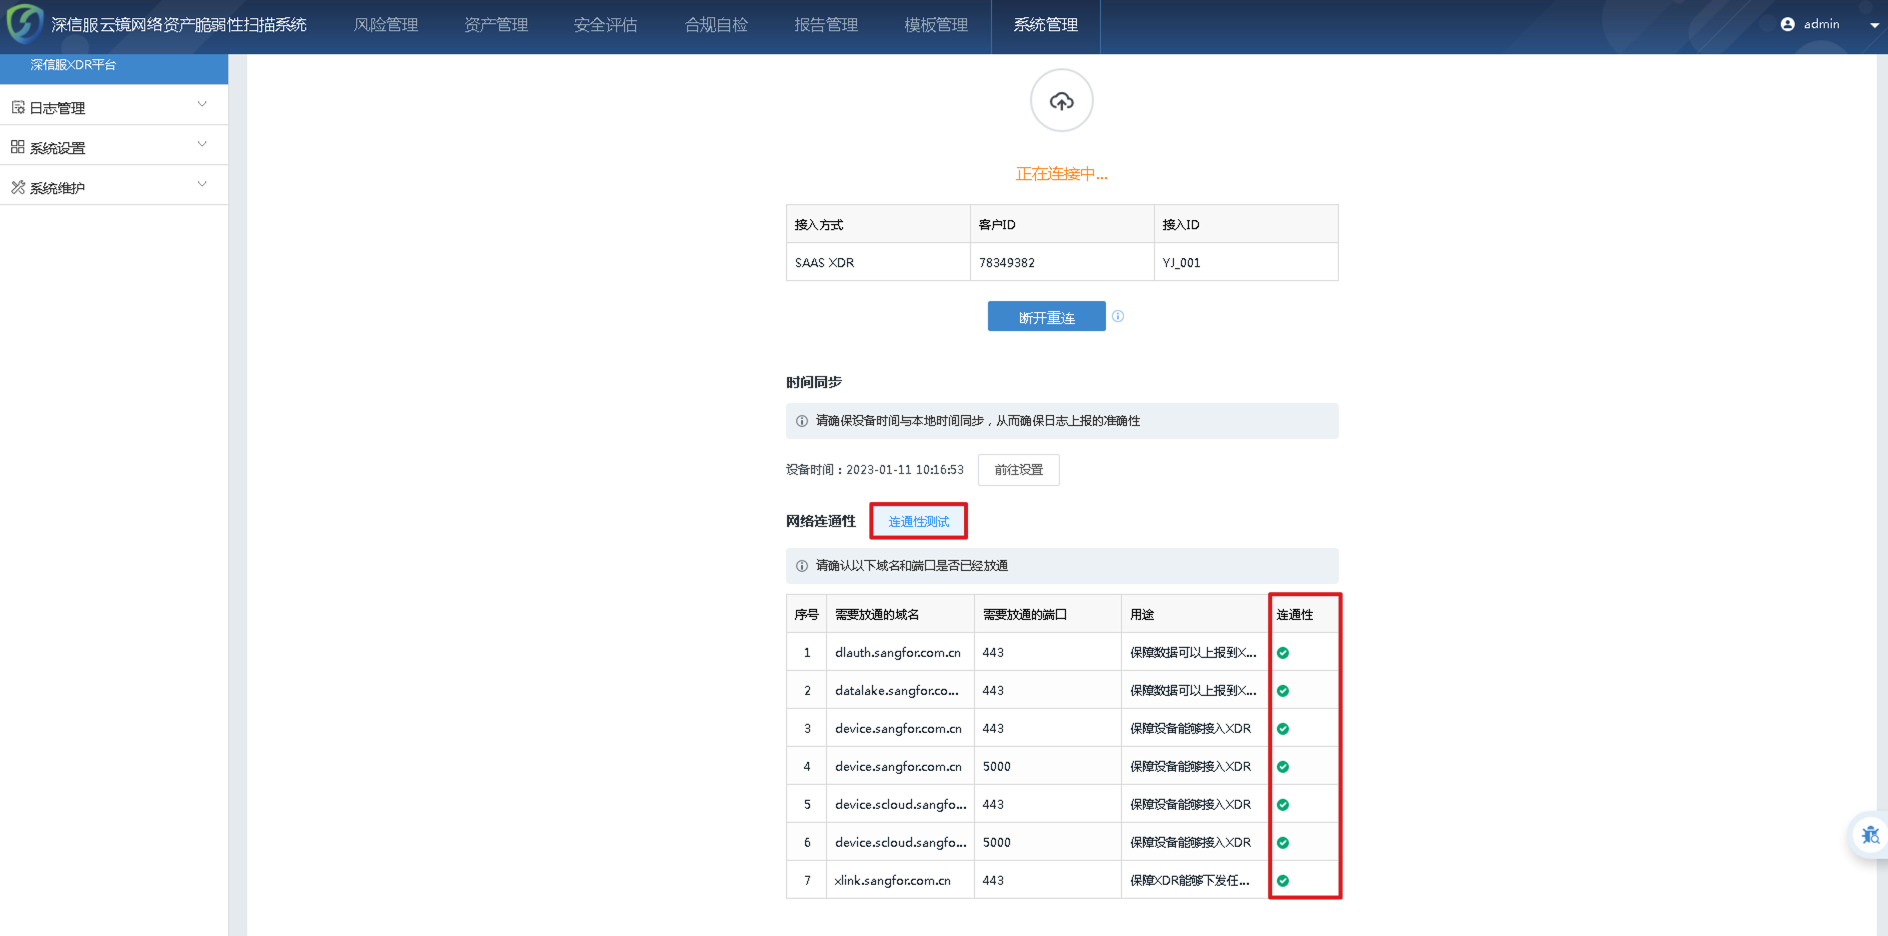Click green connectivity icon in row 5
Viewport: 1888px width, 936px height.
click(x=1283, y=805)
